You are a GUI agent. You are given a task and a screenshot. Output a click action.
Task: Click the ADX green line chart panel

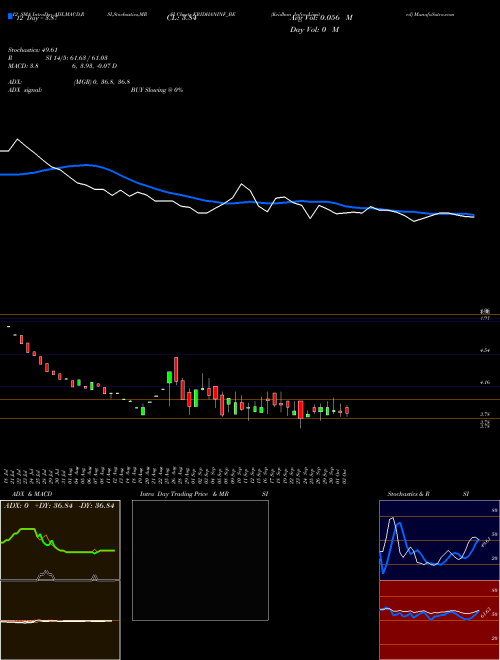pos(60,540)
